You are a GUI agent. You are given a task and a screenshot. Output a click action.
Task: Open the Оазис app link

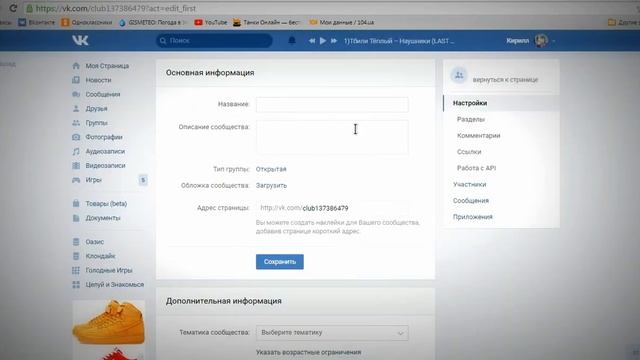[95, 242]
